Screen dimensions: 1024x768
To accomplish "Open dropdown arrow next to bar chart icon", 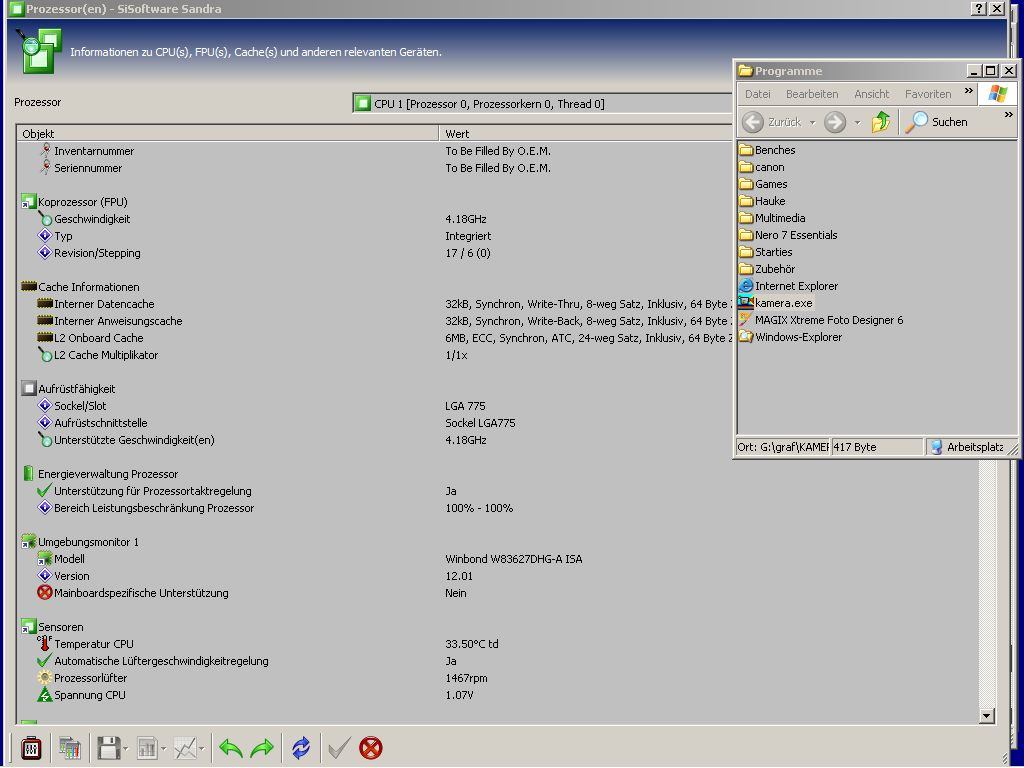I will tap(163, 748).
